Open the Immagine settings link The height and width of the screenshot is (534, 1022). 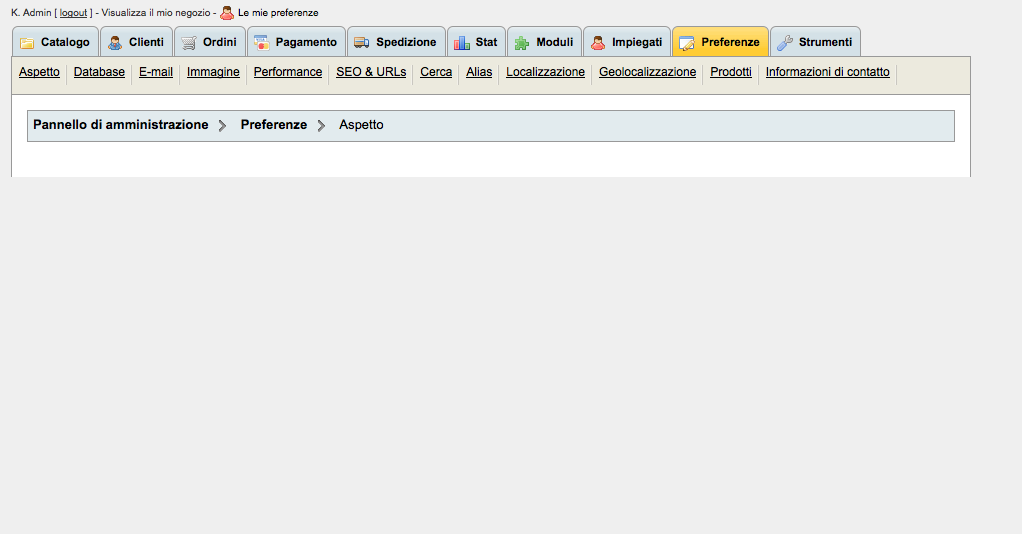coord(213,72)
